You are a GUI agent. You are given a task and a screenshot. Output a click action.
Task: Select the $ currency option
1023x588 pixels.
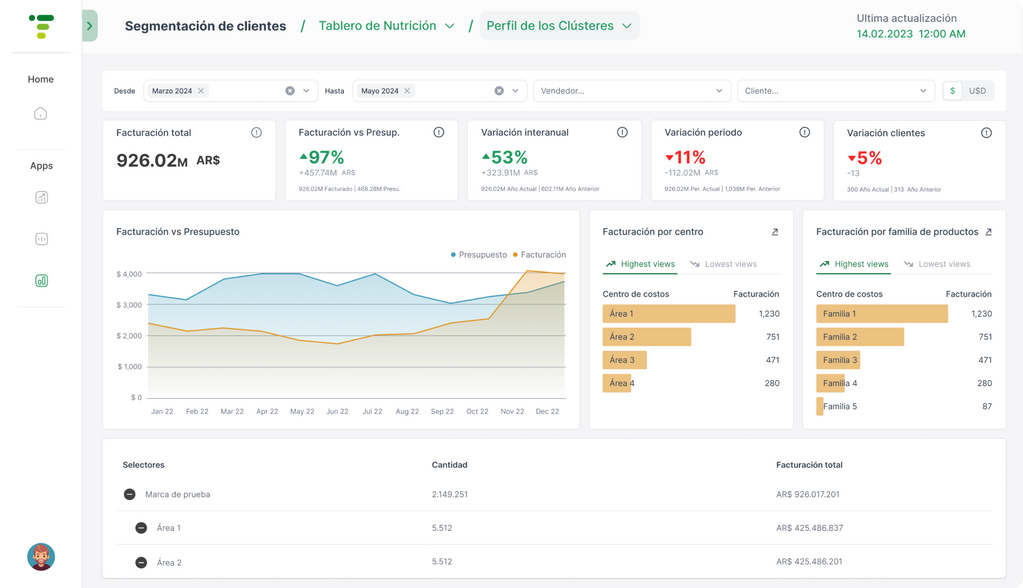pyautogui.click(x=952, y=91)
